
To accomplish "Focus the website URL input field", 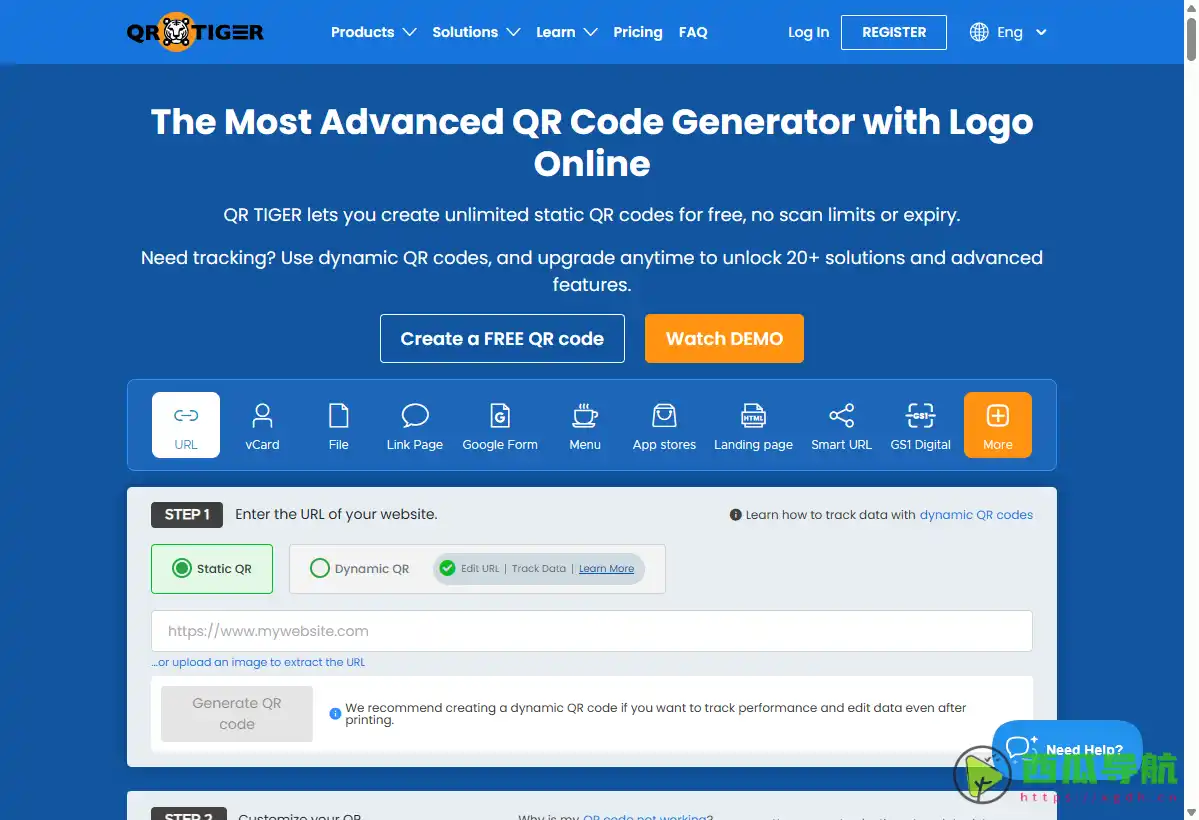I will pos(591,631).
